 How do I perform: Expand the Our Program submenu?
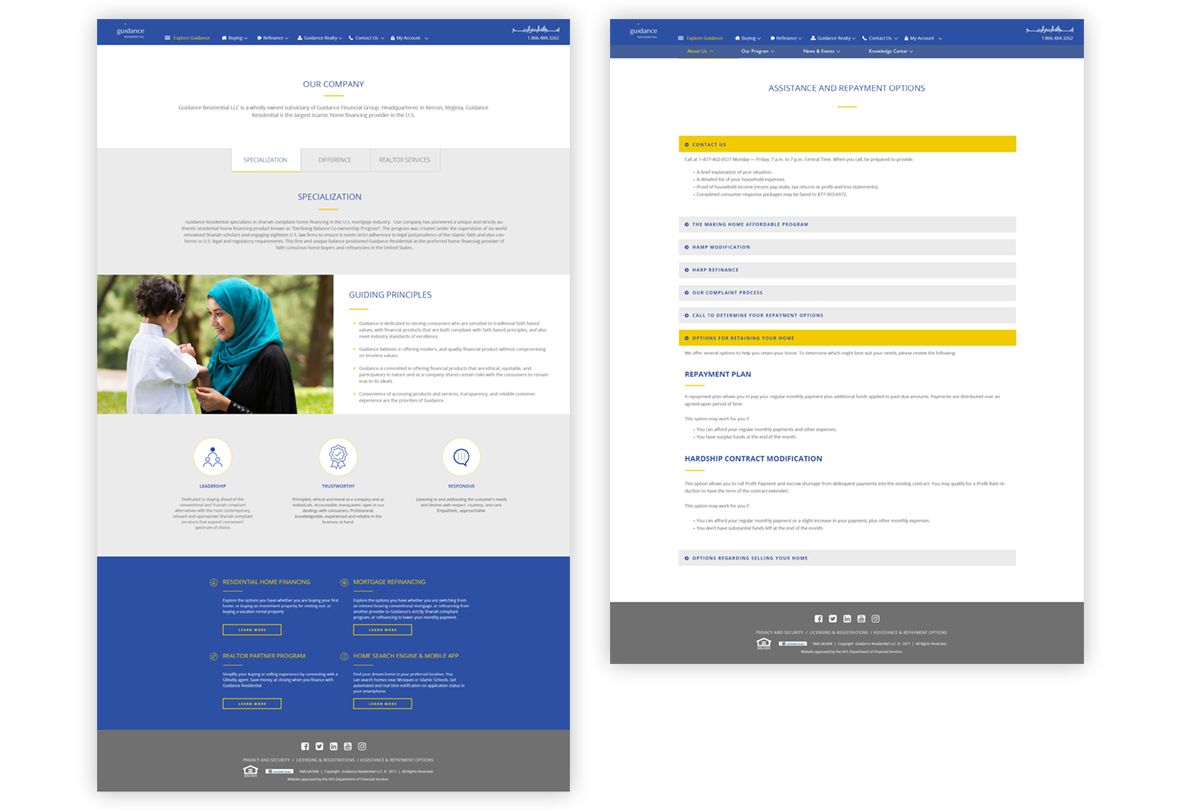point(757,51)
